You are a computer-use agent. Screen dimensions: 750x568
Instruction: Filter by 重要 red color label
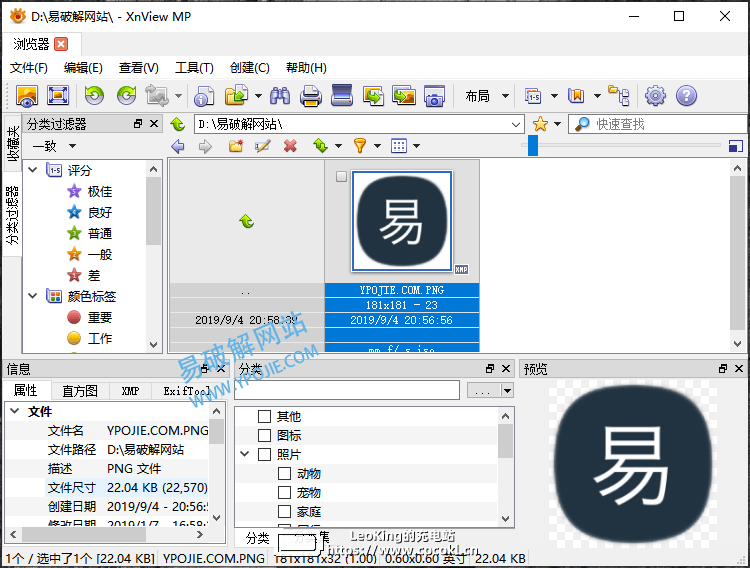(89, 317)
